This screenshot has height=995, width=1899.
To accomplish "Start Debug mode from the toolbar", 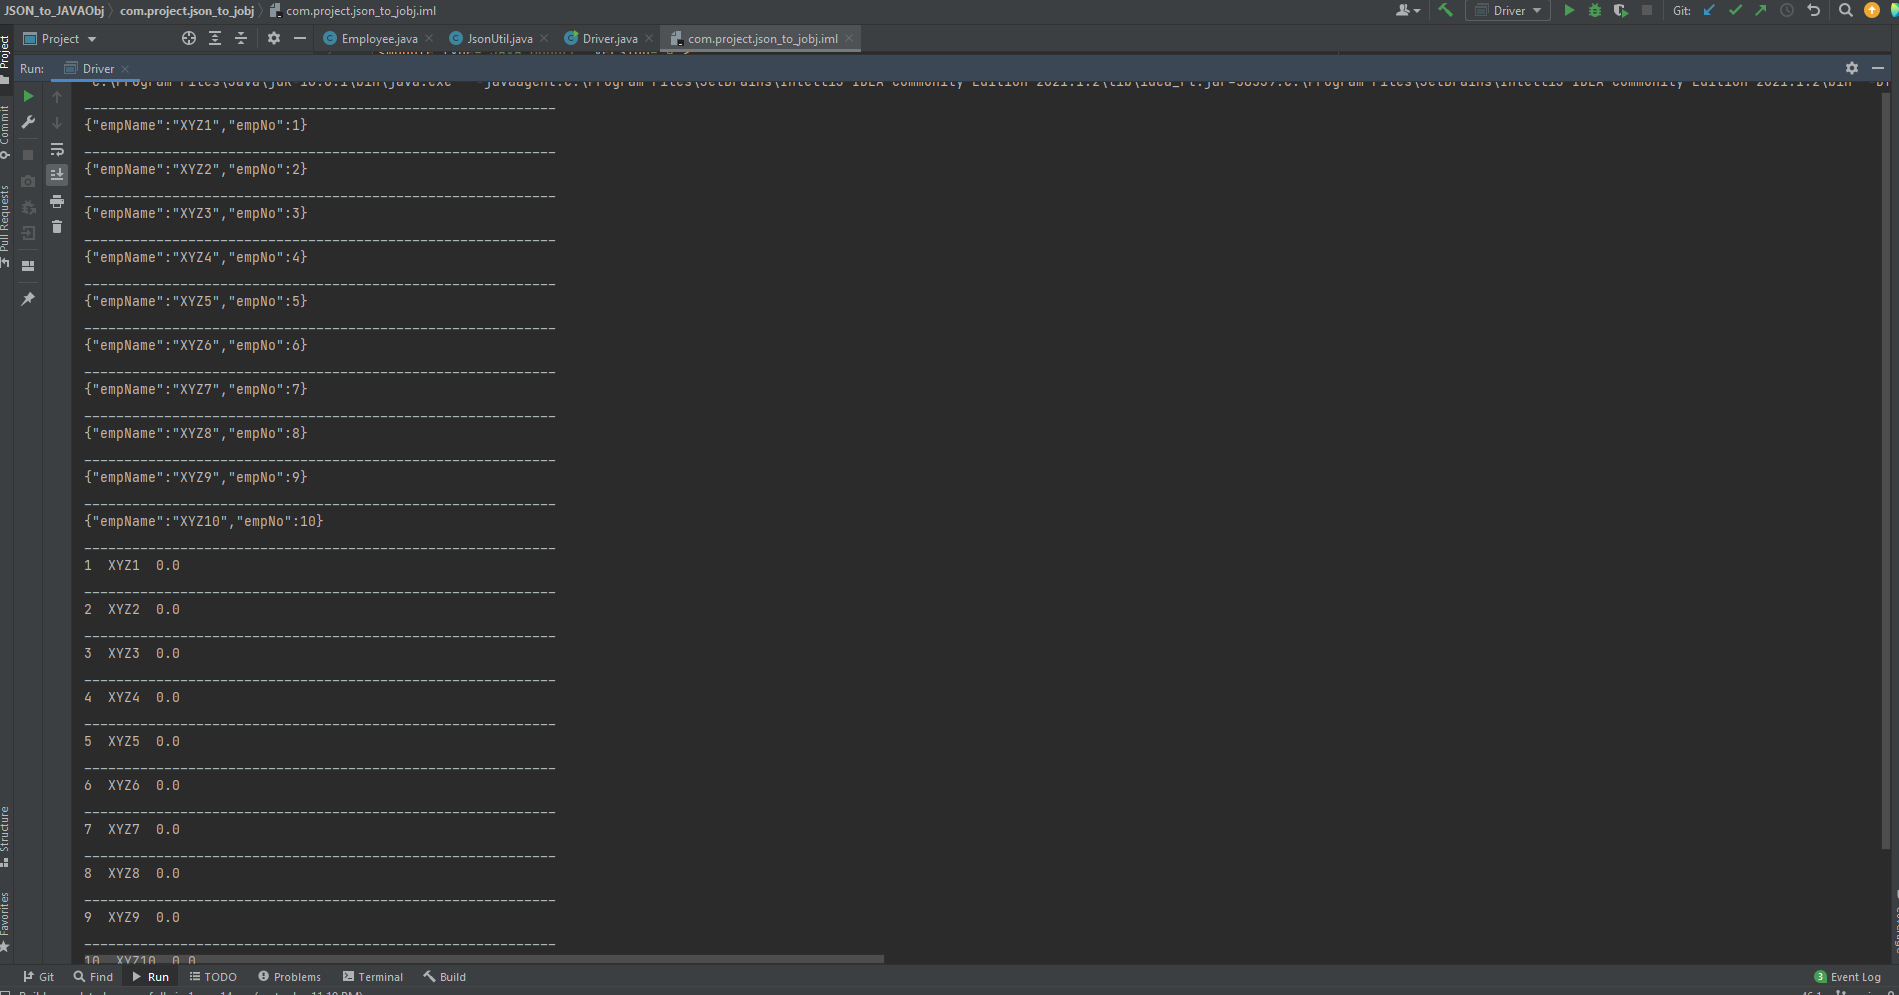I will coord(1593,11).
